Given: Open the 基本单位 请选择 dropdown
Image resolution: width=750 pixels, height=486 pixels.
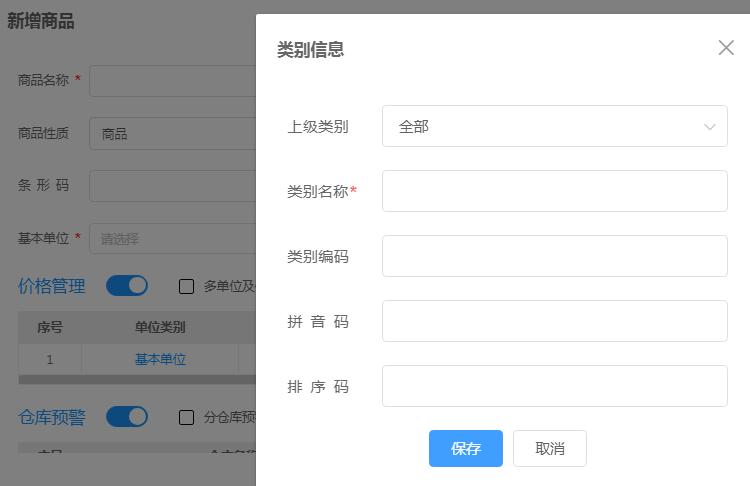Looking at the screenshot, I should point(173,238).
